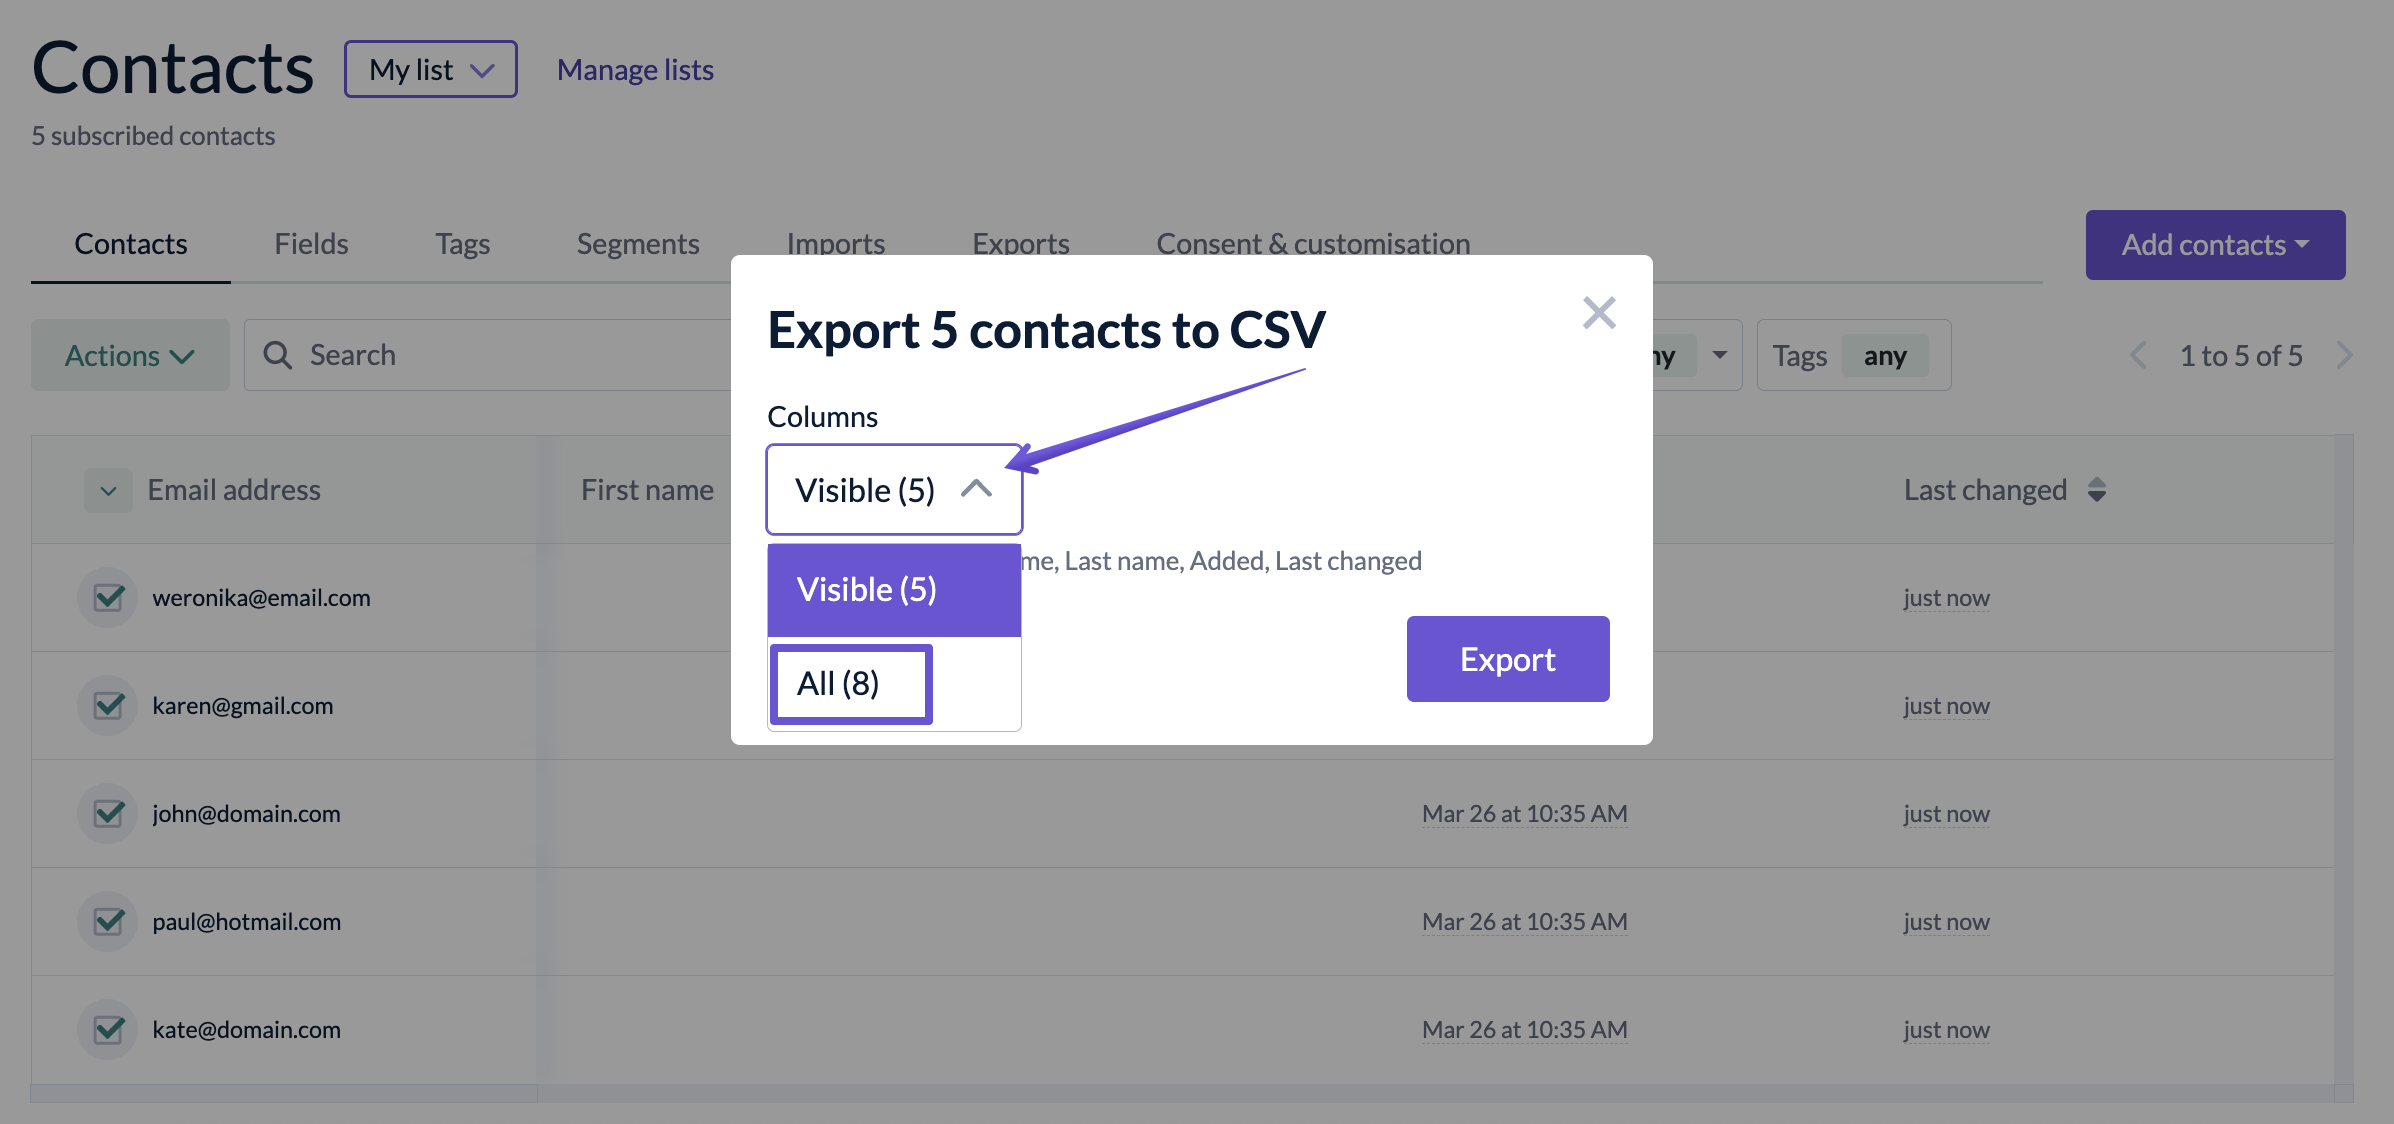Image resolution: width=2394 pixels, height=1124 pixels.
Task: Open the My list dropdown
Action: tap(430, 69)
